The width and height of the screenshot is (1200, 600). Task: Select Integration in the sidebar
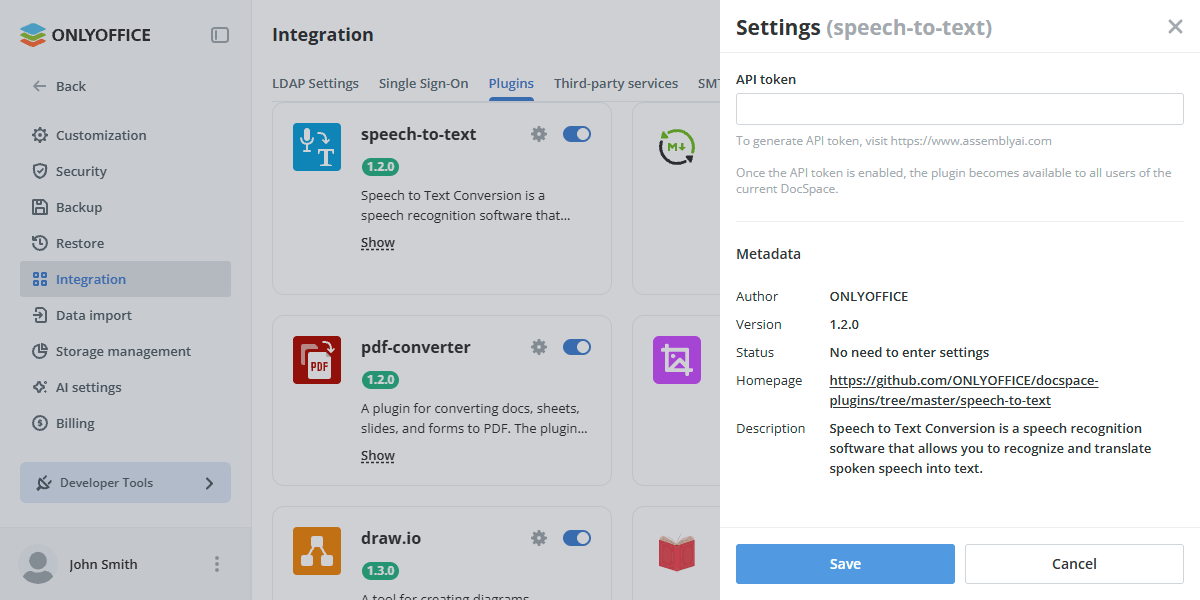pyautogui.click(x=125, y=279)
